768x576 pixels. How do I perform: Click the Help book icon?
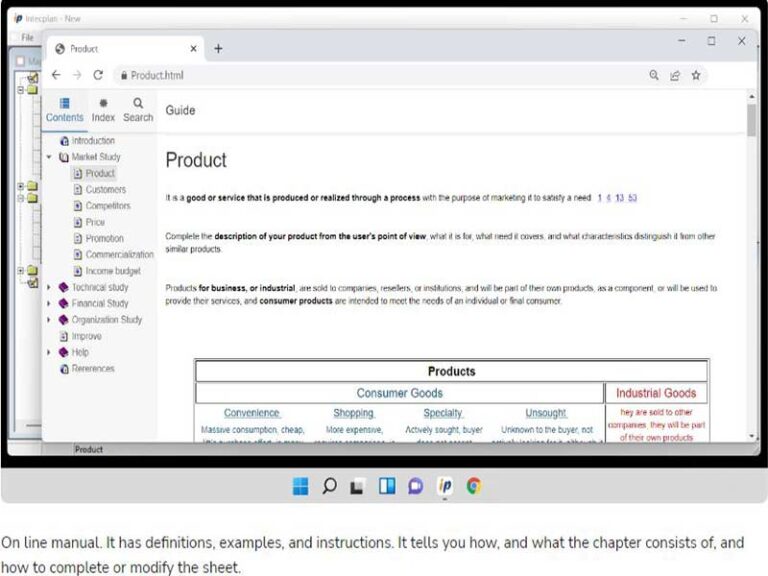point(63,352)
